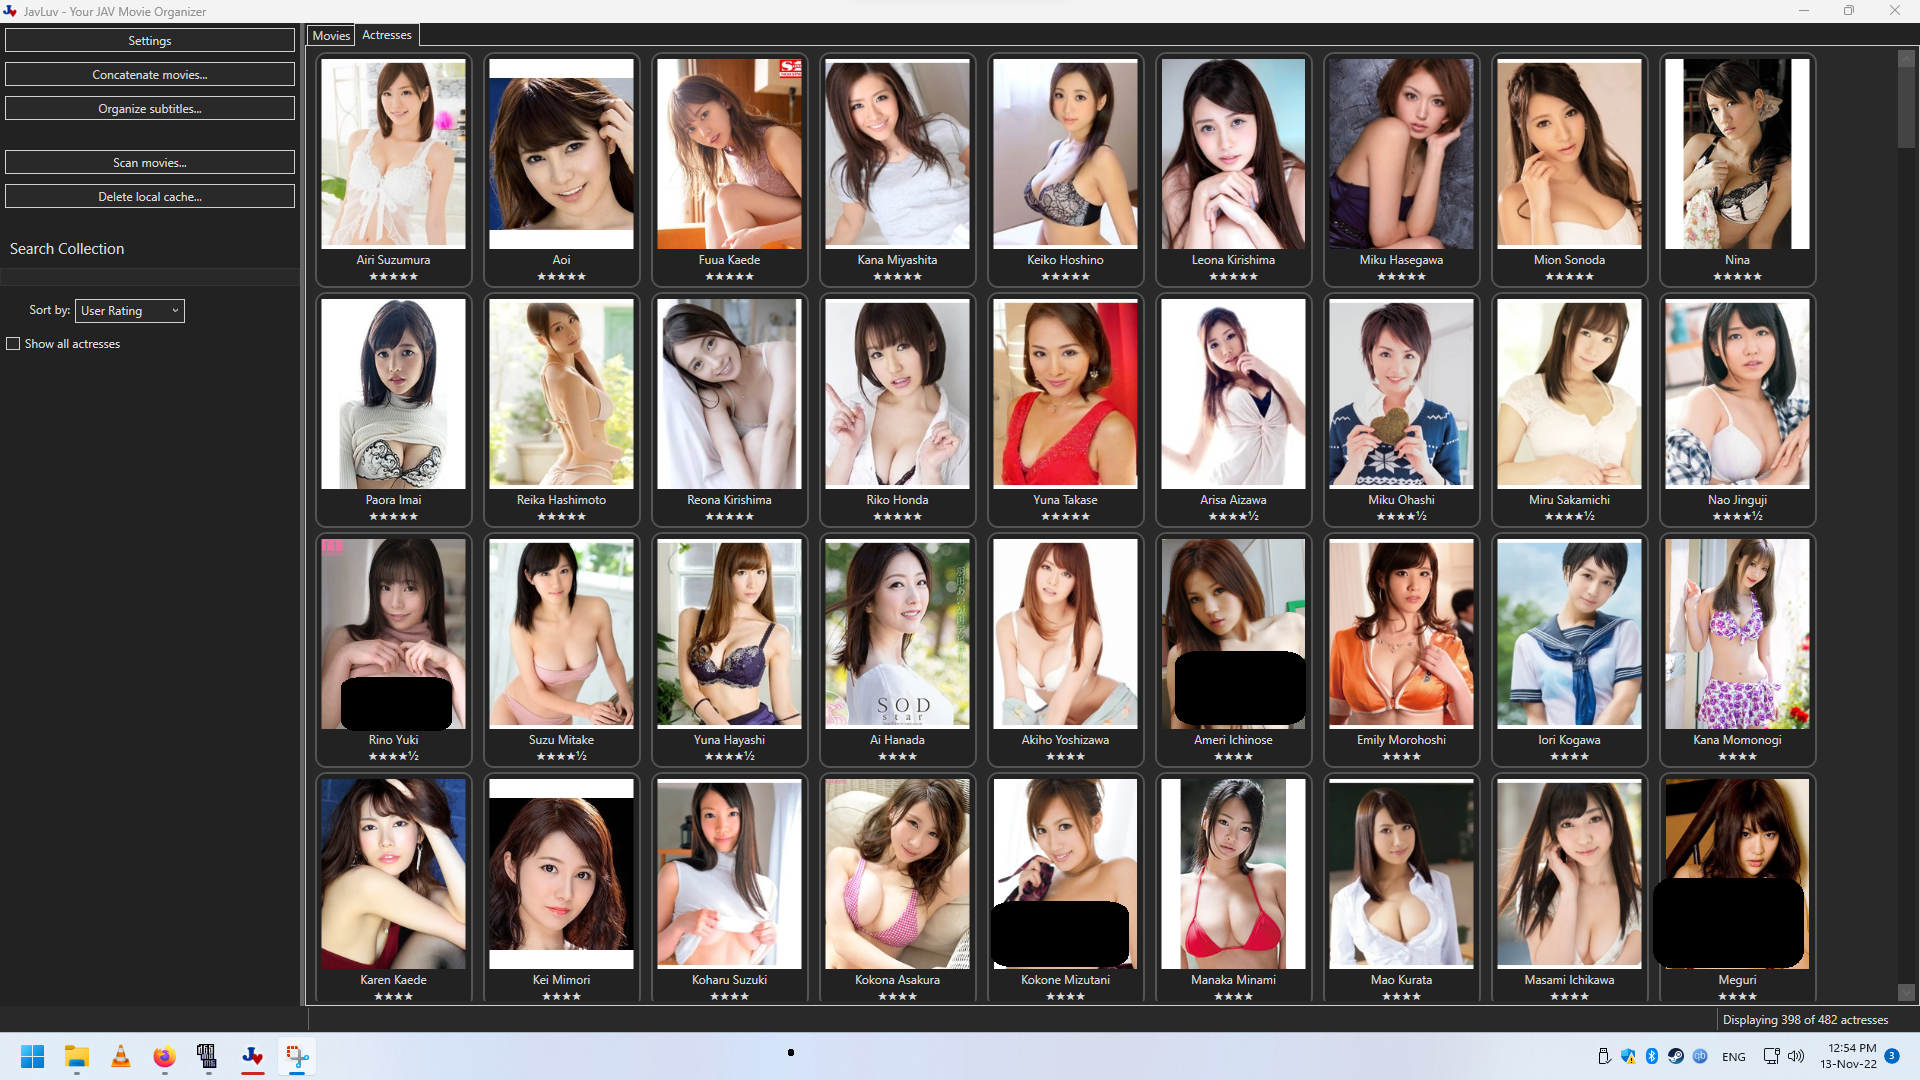Open Windows Start menu
Image resolution: width=1920 pixels, height=1080 pixels.
point(32,1056)
